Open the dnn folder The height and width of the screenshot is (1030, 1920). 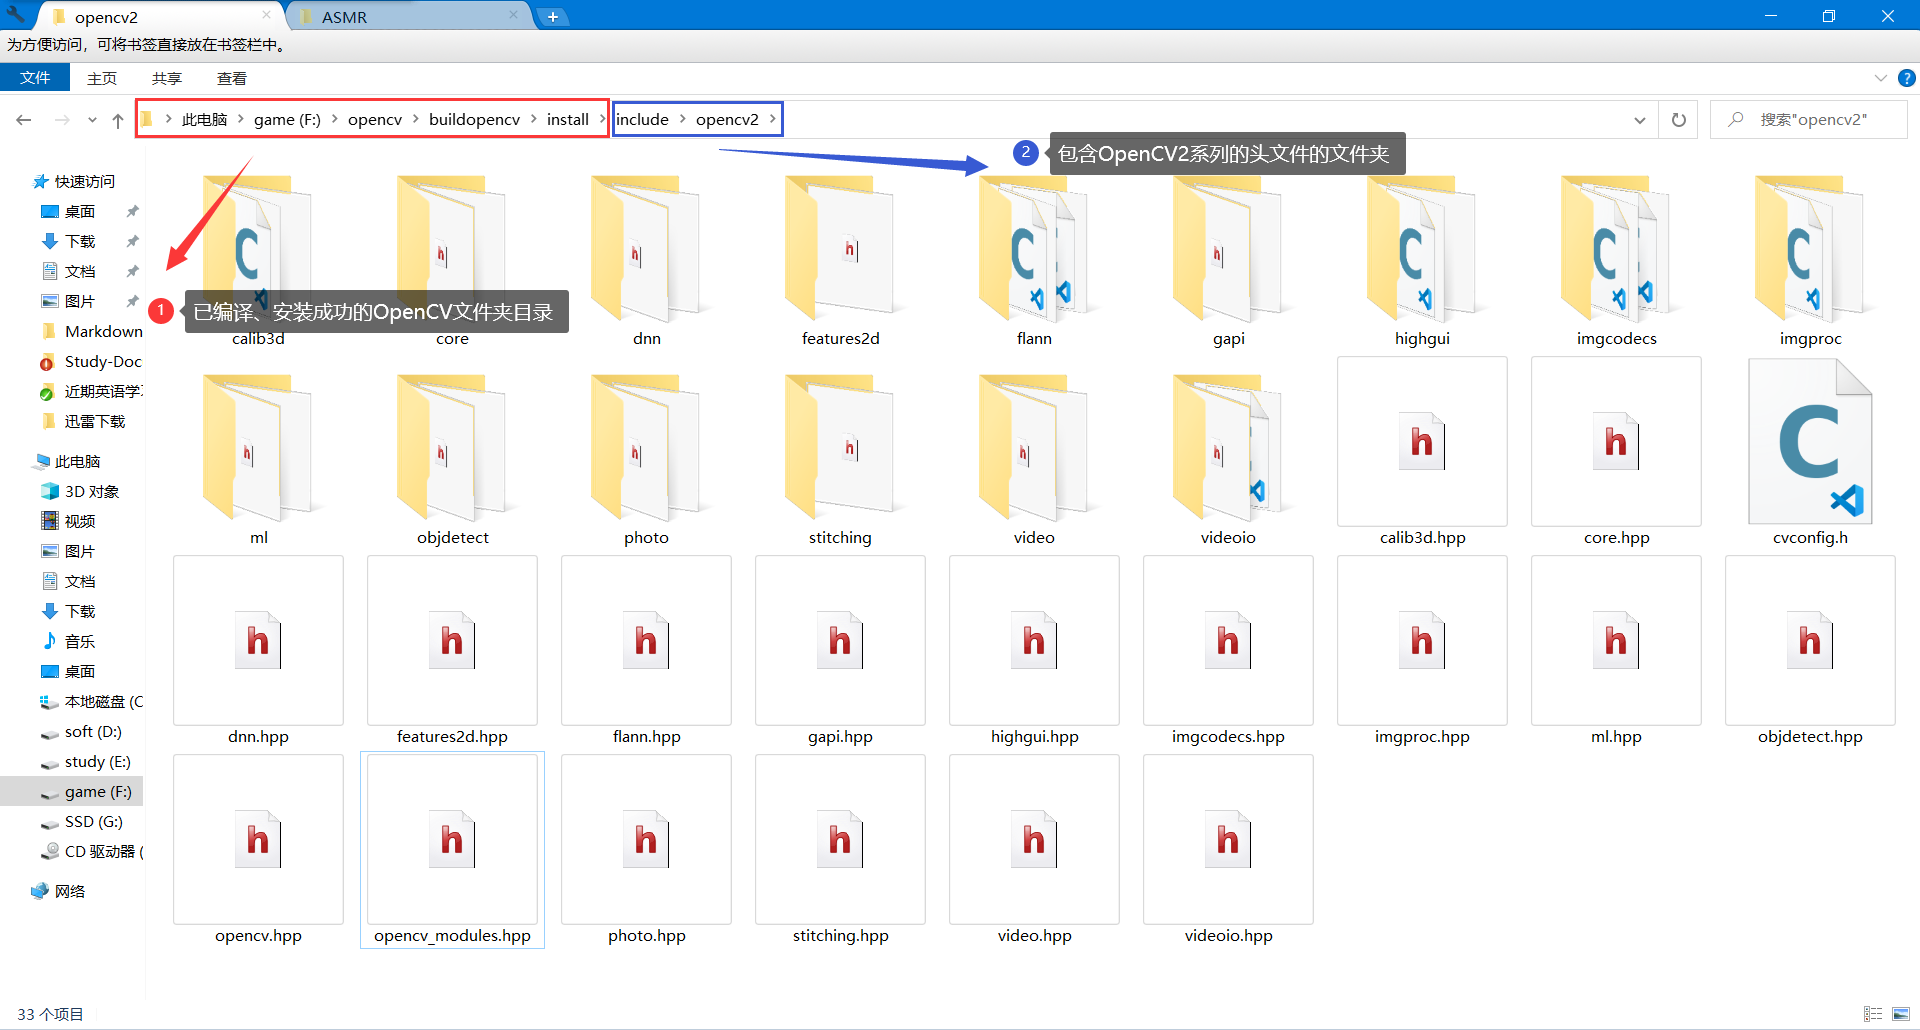[646, 260]
